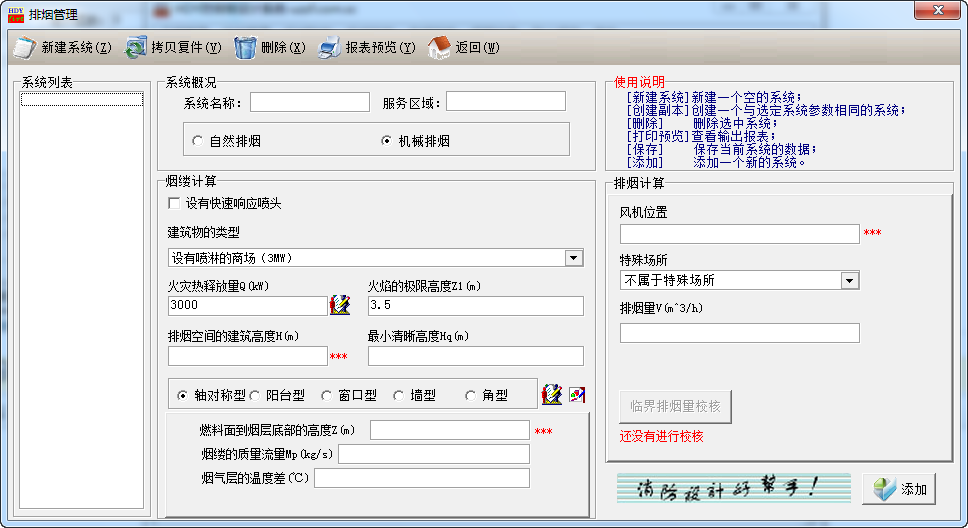
Task: Open plume type notebook icon next to 角型
Action: click(x=552, y=394)
